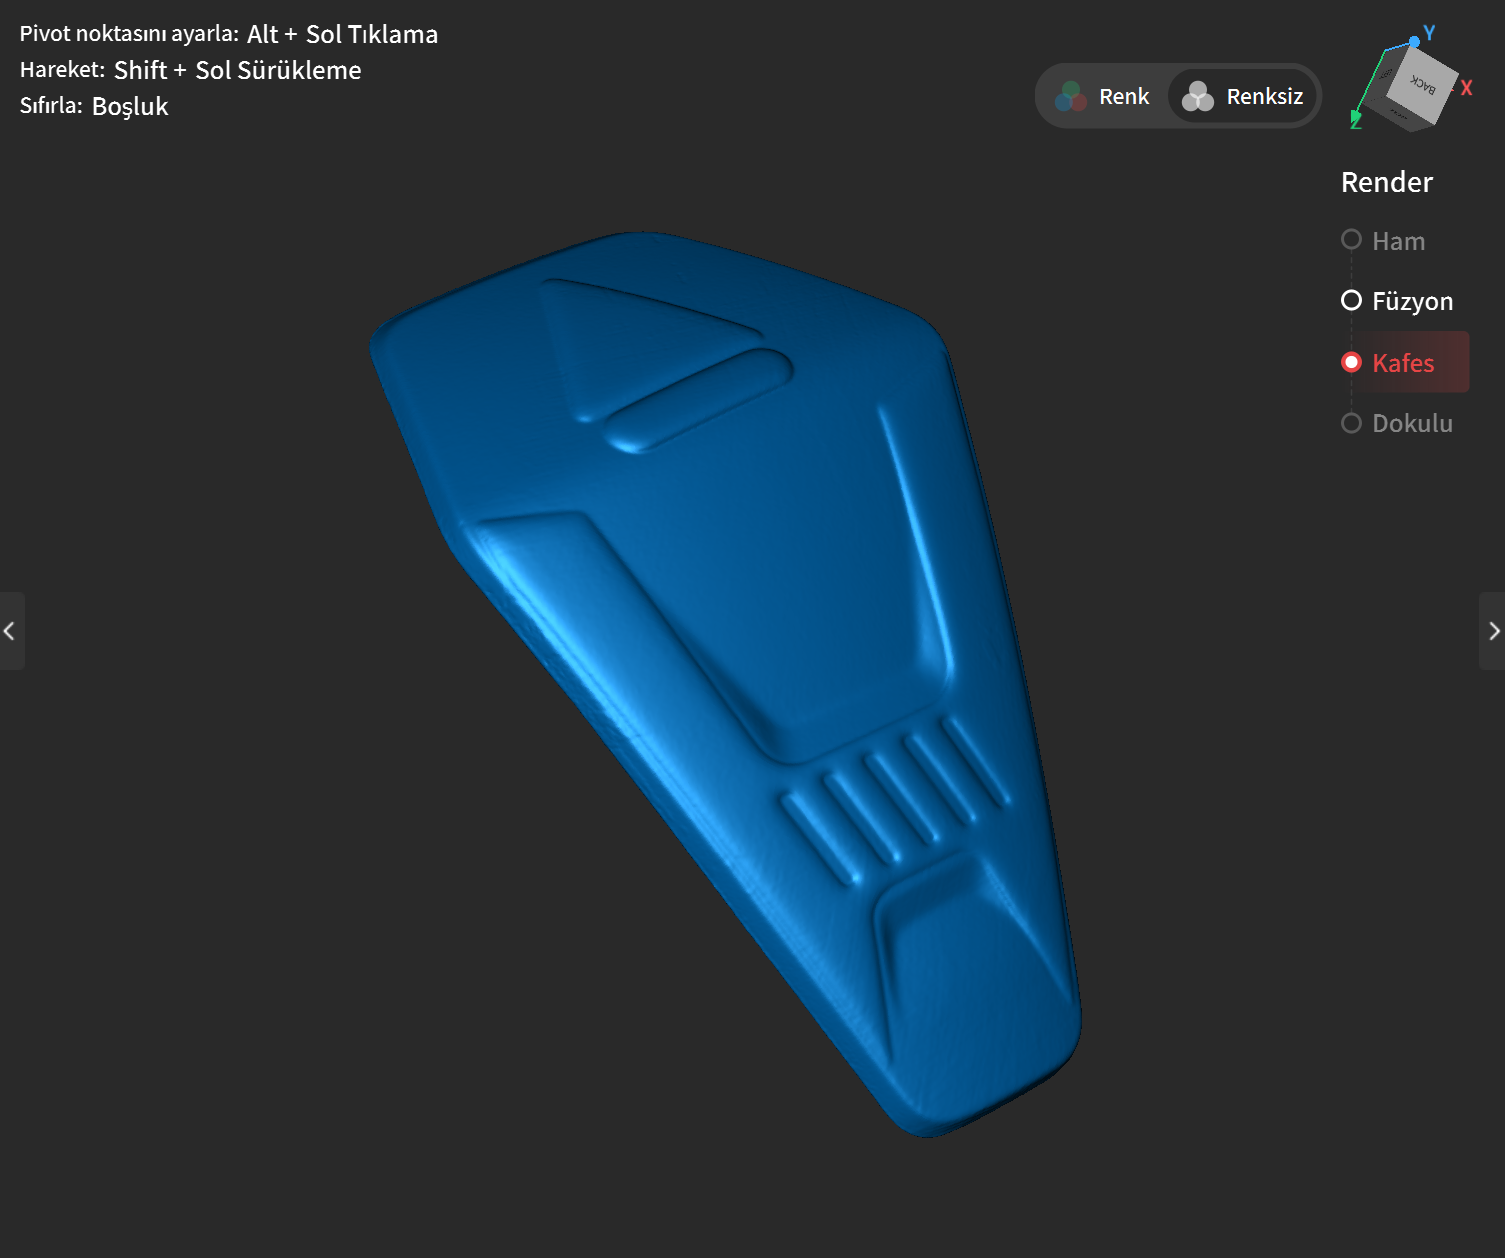Select the Dokulu render option
1505x1258 pixels.
(x=1397, y=423)
